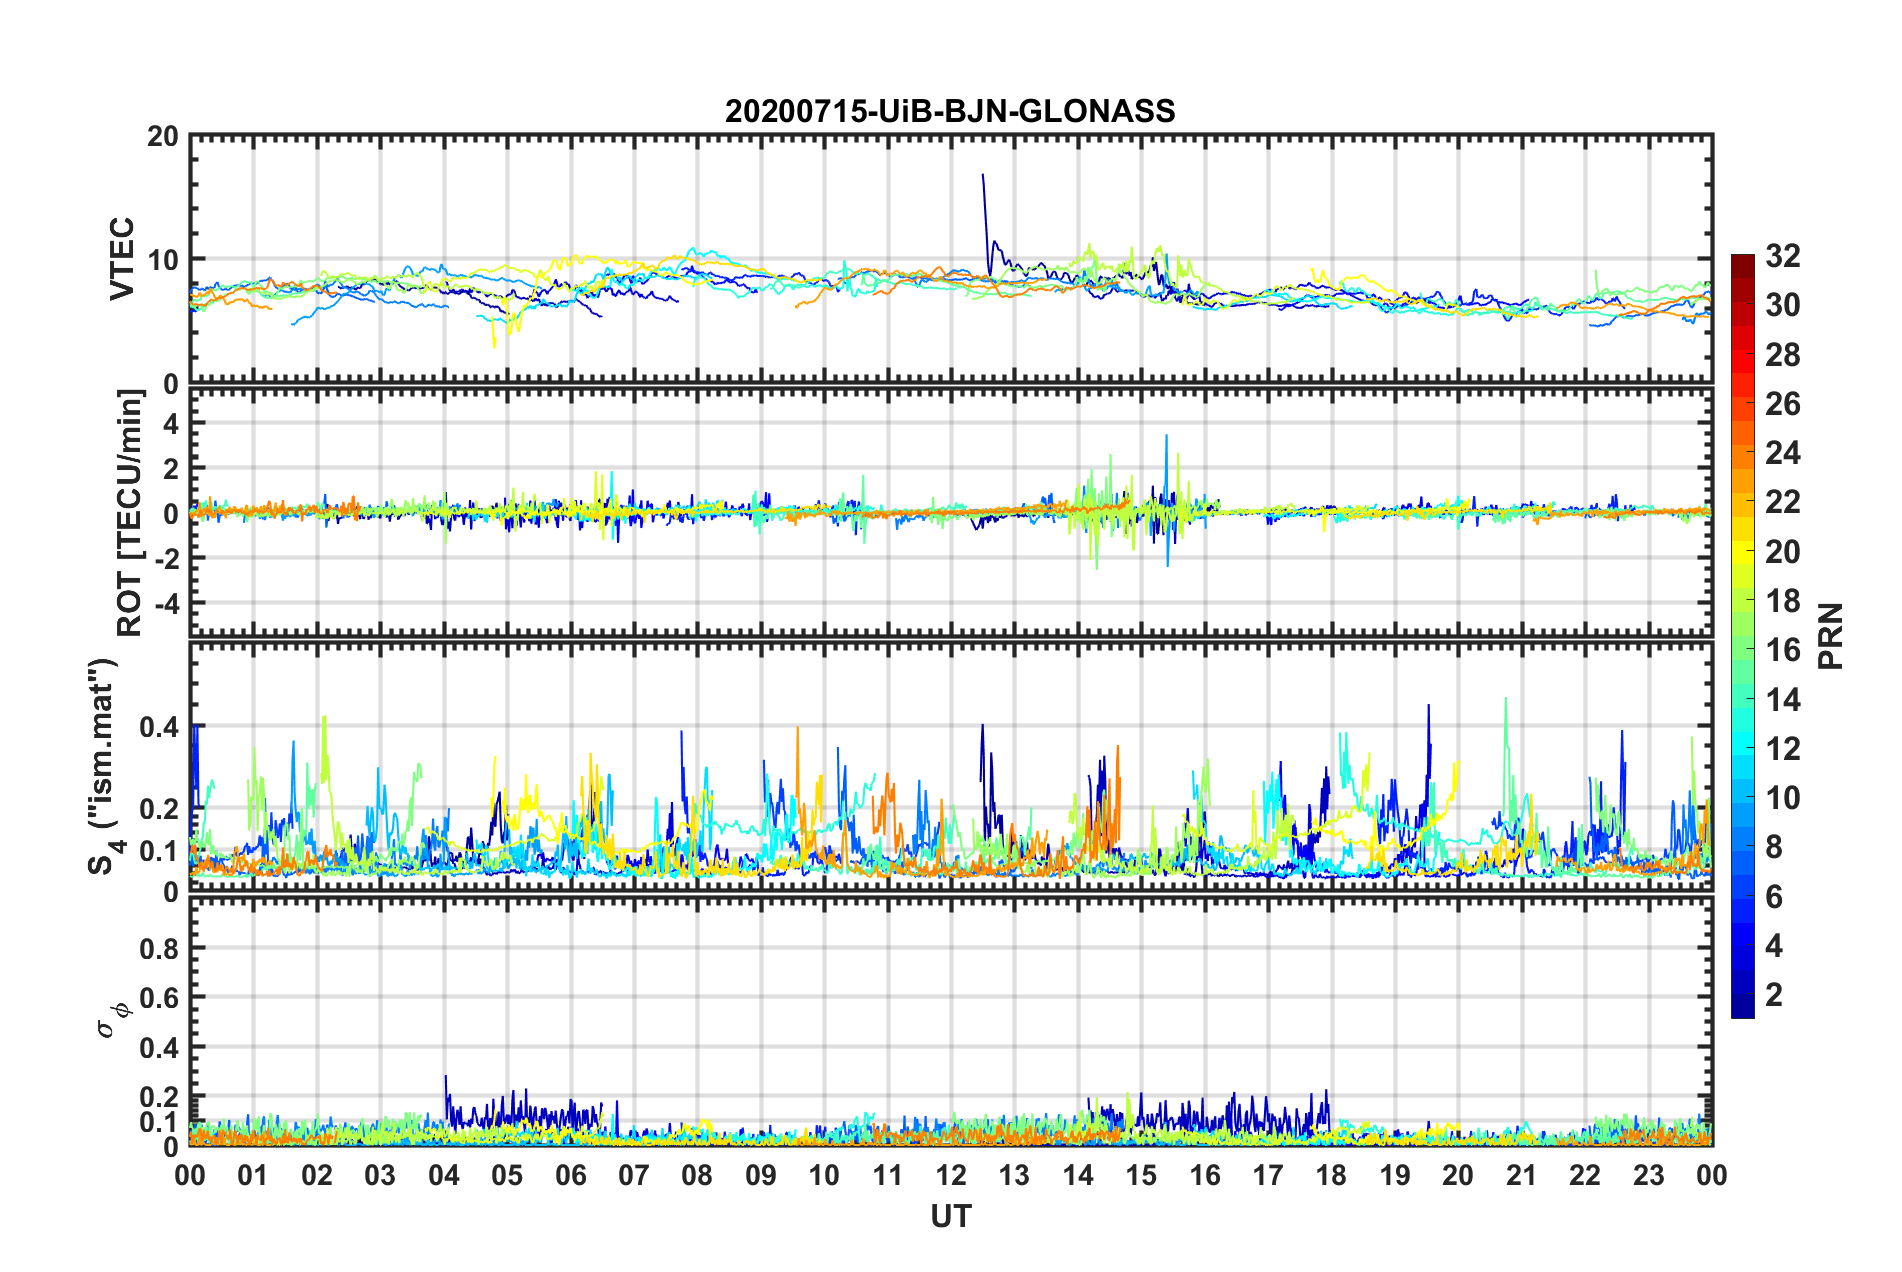Screen dimensions: 1902x1272
Task: Click colorbar tick value 14
Action: coord(1782,700)
